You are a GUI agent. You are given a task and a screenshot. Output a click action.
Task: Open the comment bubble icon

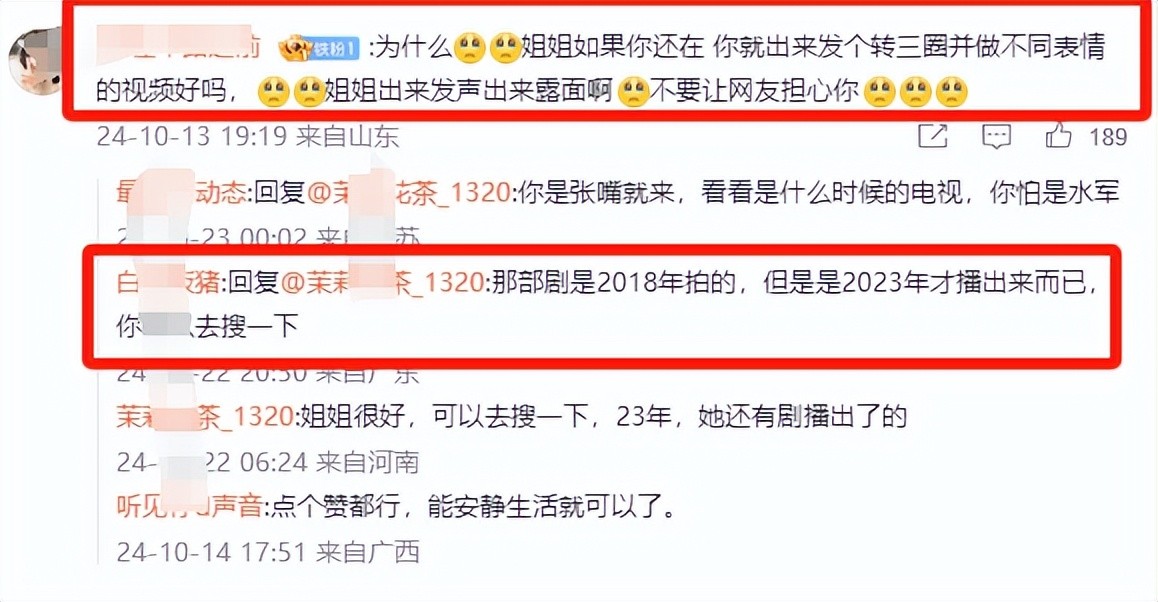coord(996,136)
